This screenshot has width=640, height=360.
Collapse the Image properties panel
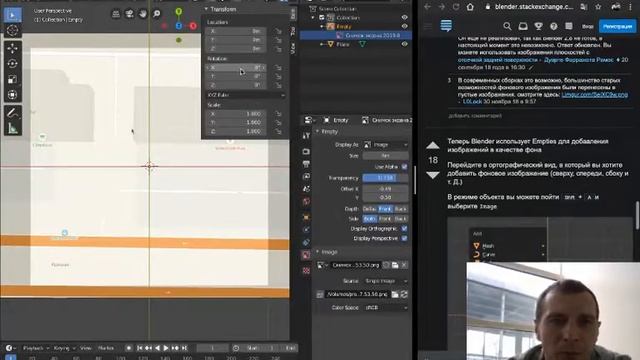318,252
